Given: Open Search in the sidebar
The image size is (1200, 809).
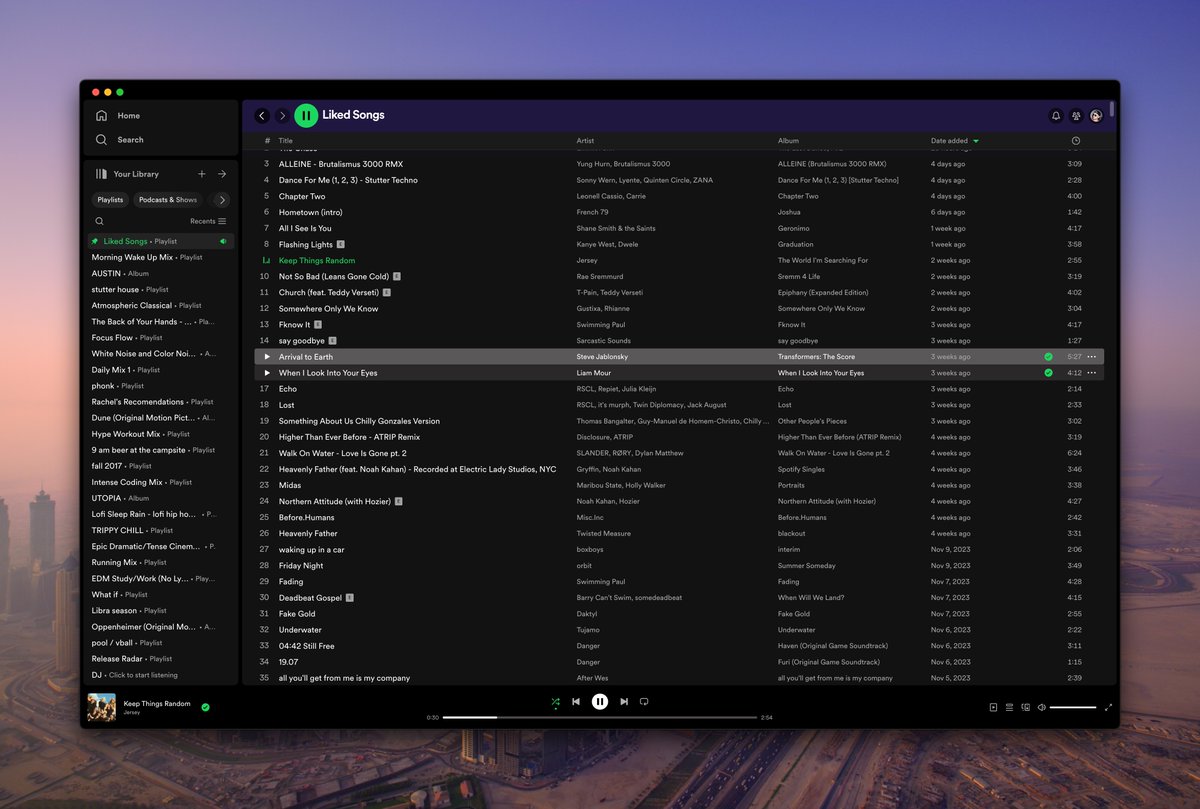Looking at the screenshot, I should coord(119,140).
